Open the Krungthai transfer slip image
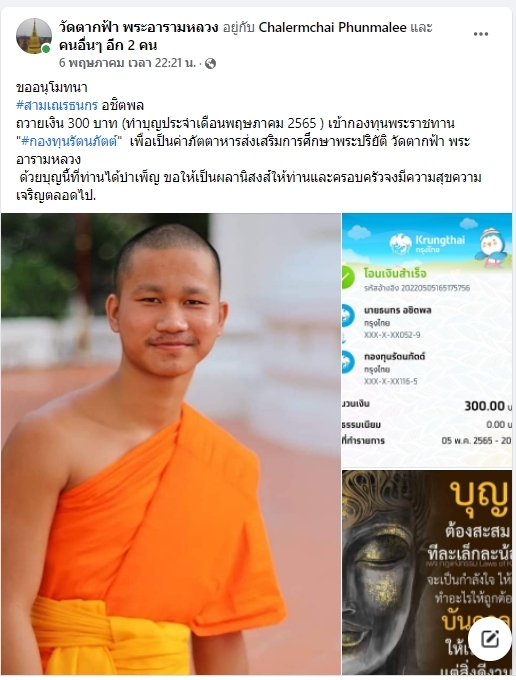Image resolution: width=516 pixels, height=680 pixels. pos(427,340)
